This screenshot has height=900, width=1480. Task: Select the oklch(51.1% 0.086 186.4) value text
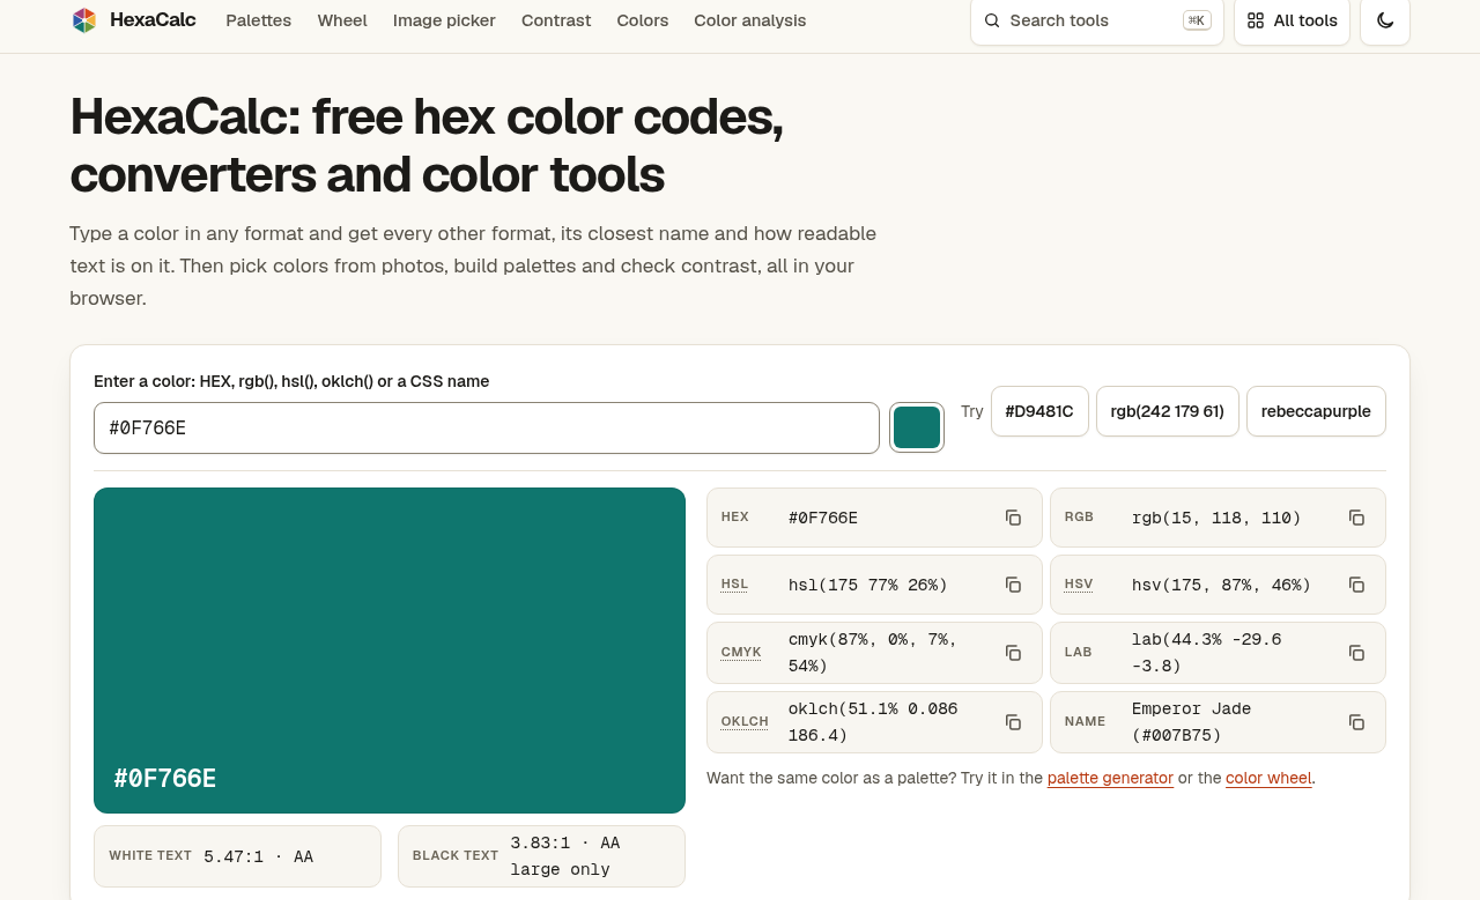873,722
